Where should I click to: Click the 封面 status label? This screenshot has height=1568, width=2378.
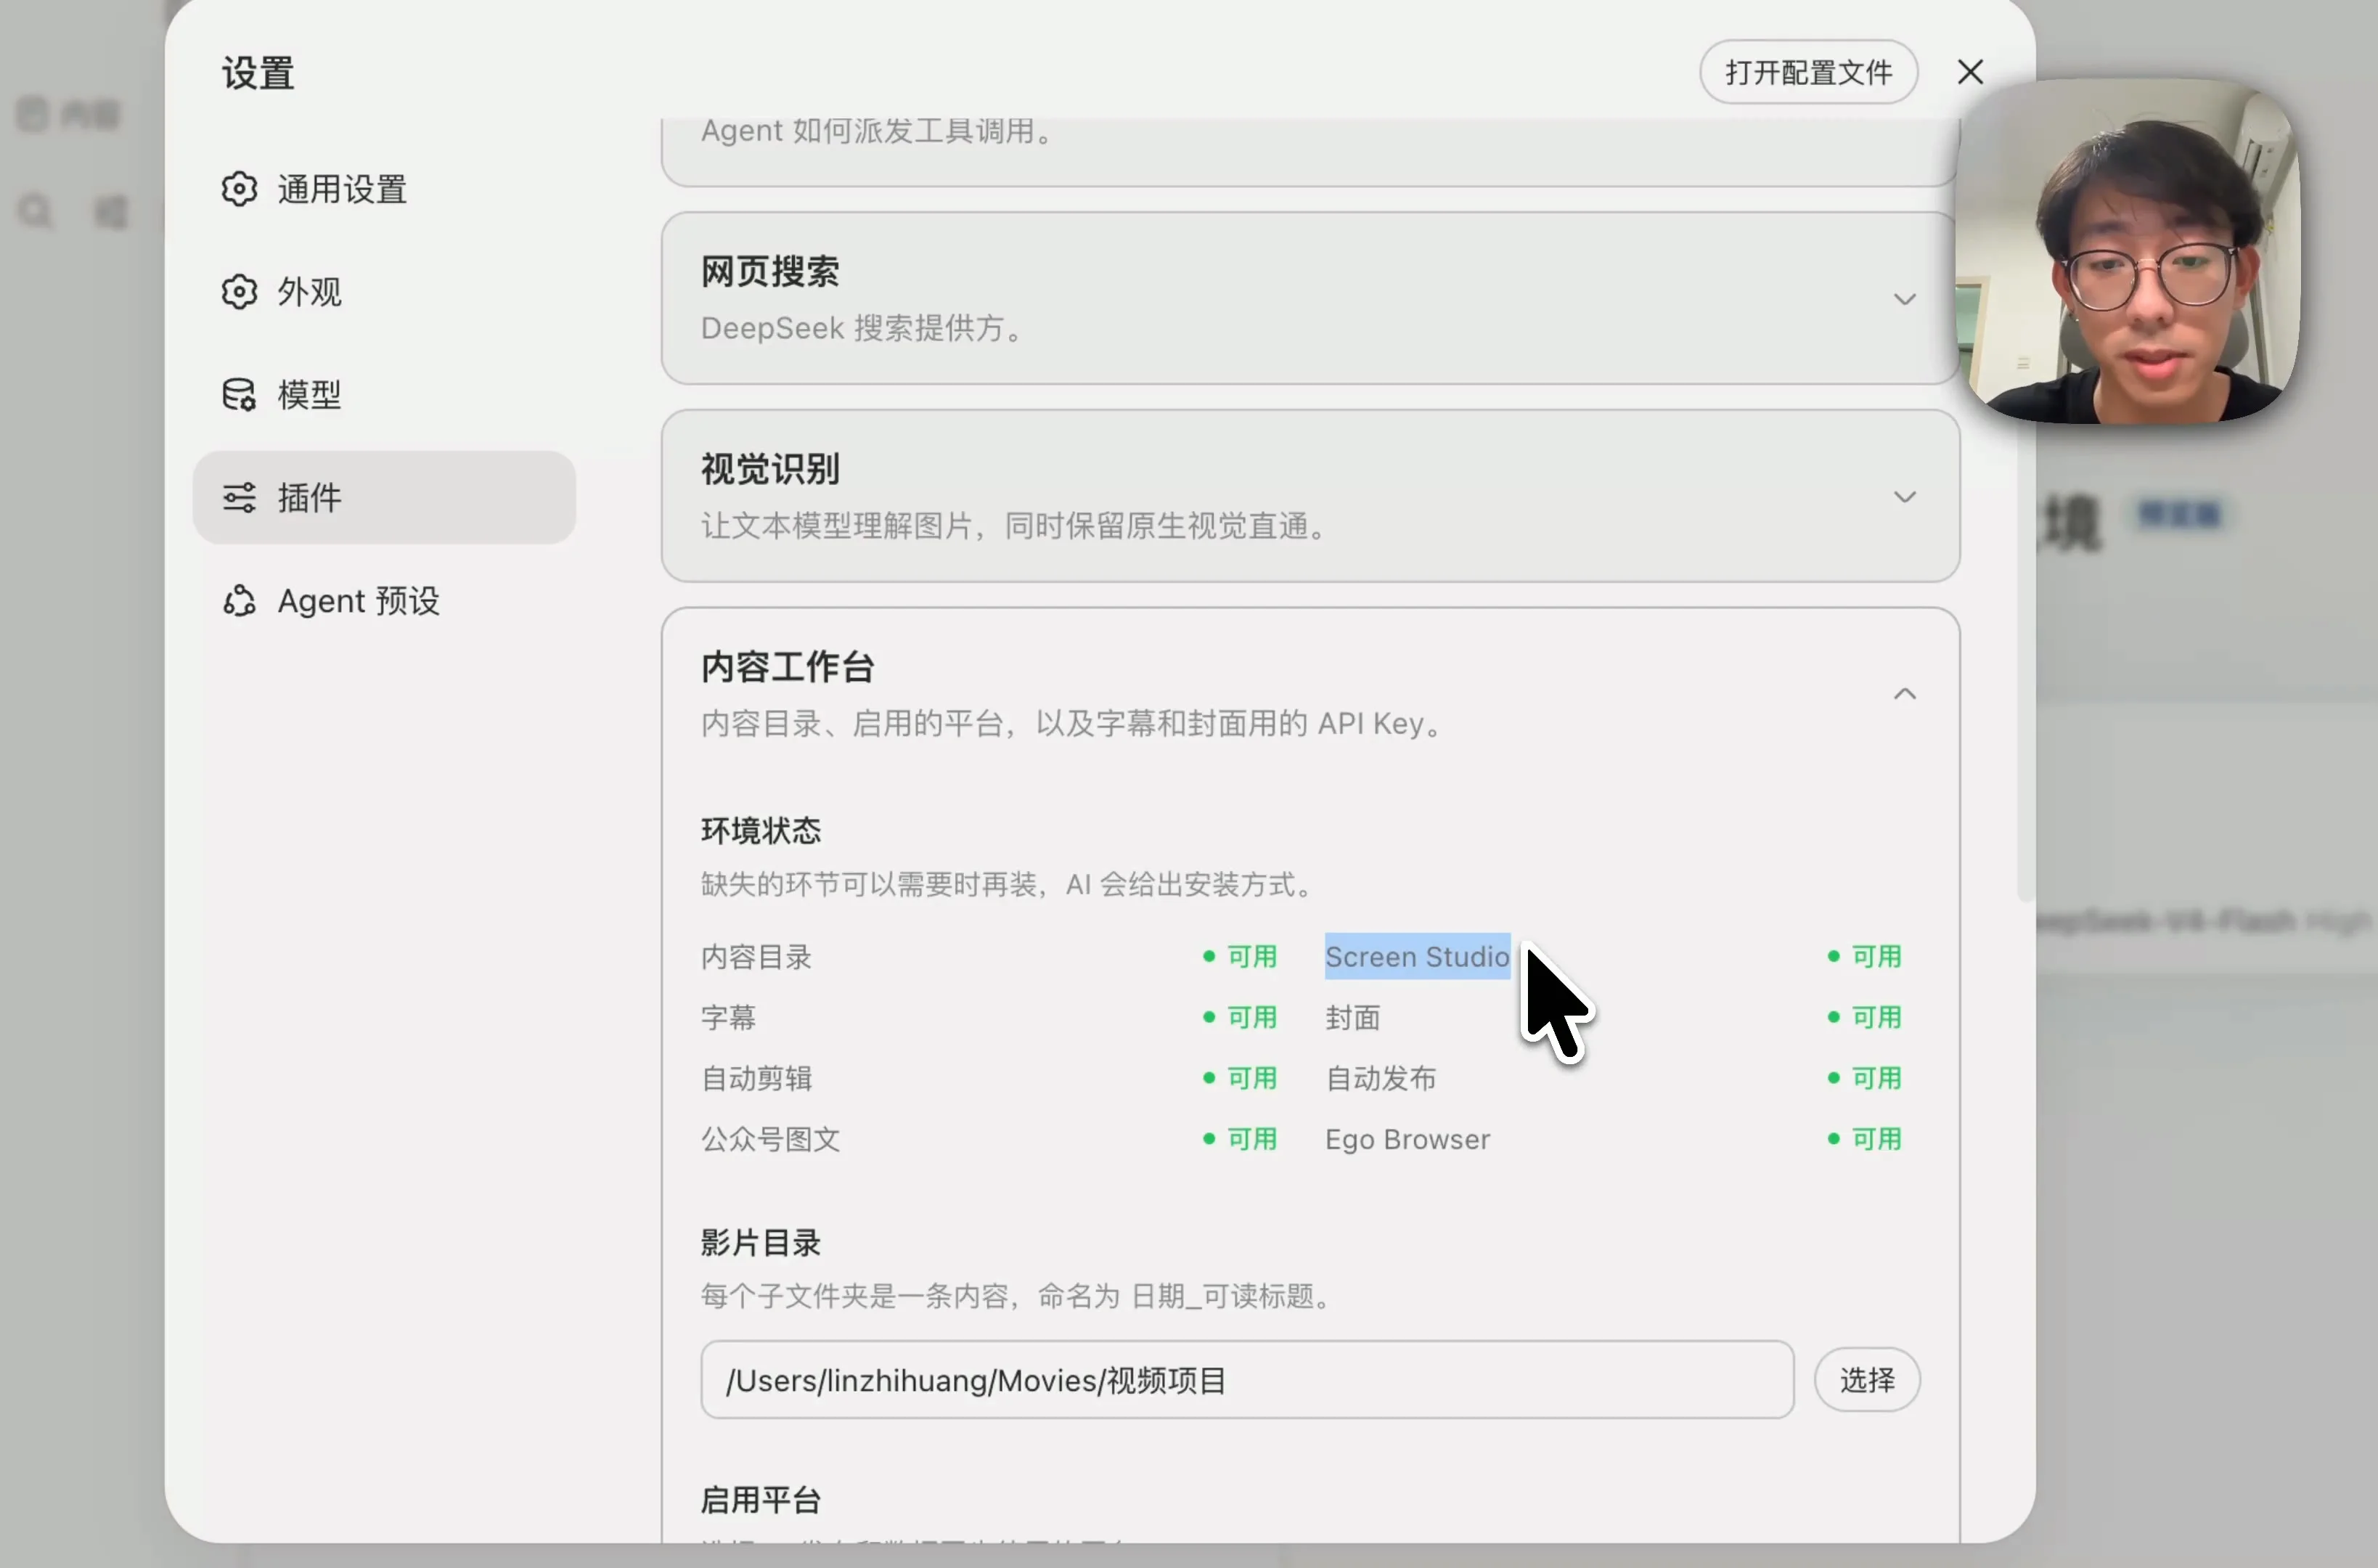pos(1352,1018)
